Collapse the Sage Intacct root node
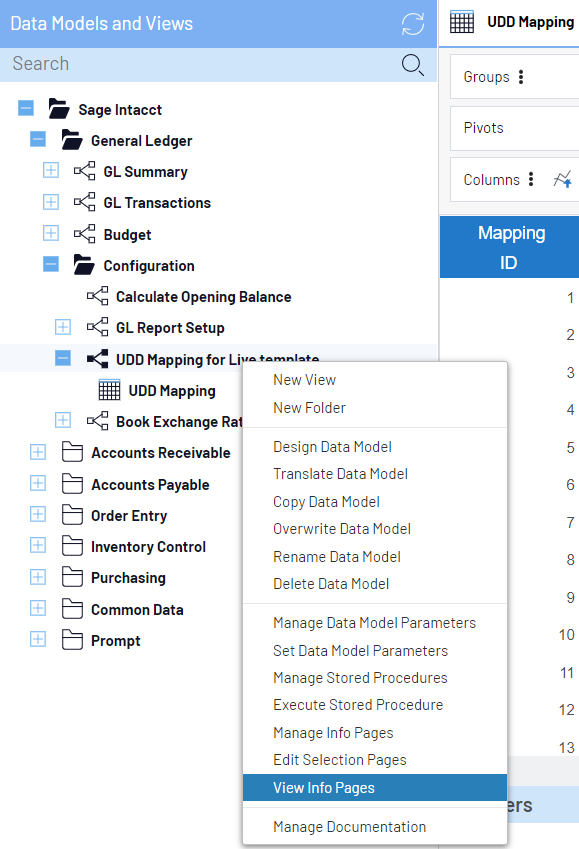The width and height of the screenshot is (579, 849). pyautogui.click(x=25, y=108)
